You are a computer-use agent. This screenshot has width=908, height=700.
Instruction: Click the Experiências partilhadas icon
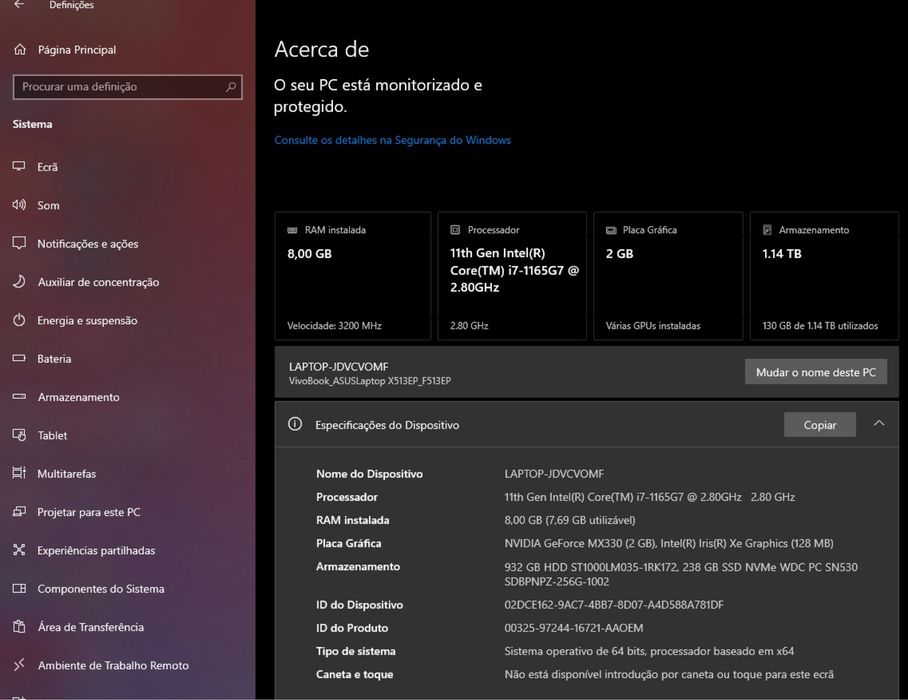[19, 550]
